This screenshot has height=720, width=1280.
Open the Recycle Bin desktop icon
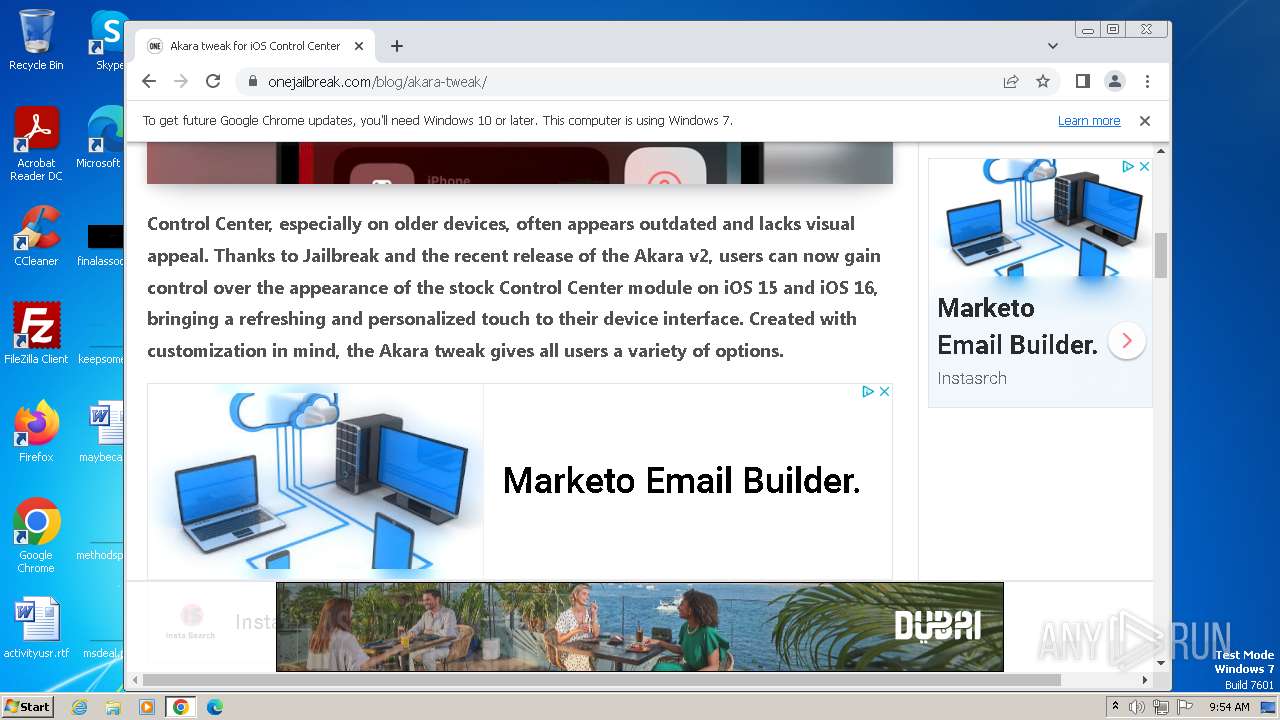coord(36,40)
